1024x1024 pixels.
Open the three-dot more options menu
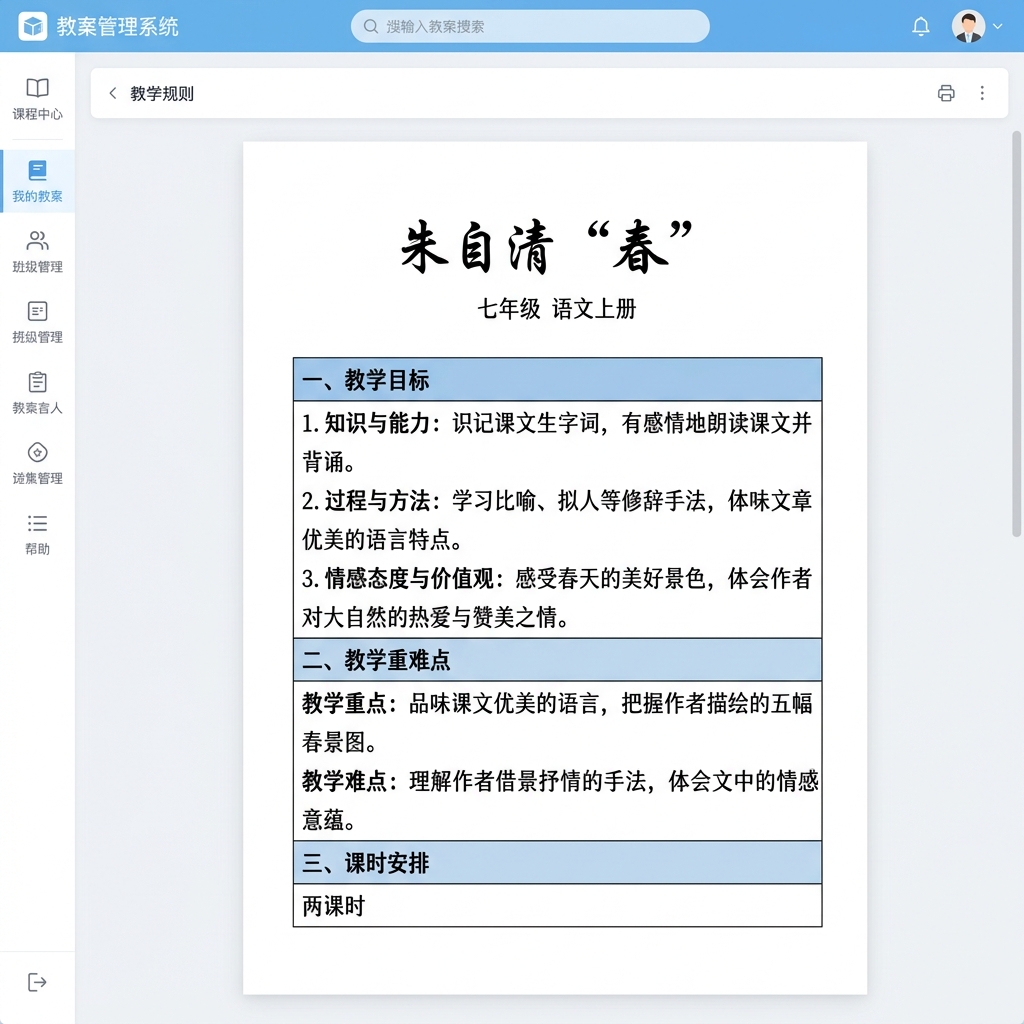point(982,93)
